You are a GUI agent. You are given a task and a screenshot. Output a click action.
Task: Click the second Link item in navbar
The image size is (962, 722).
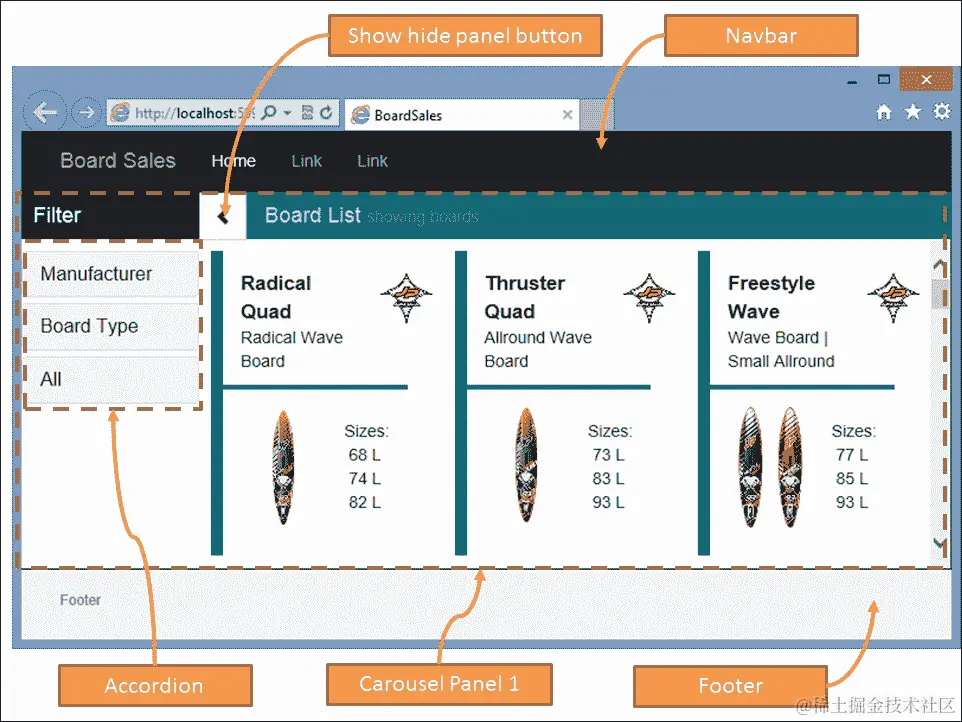(372, 161)
